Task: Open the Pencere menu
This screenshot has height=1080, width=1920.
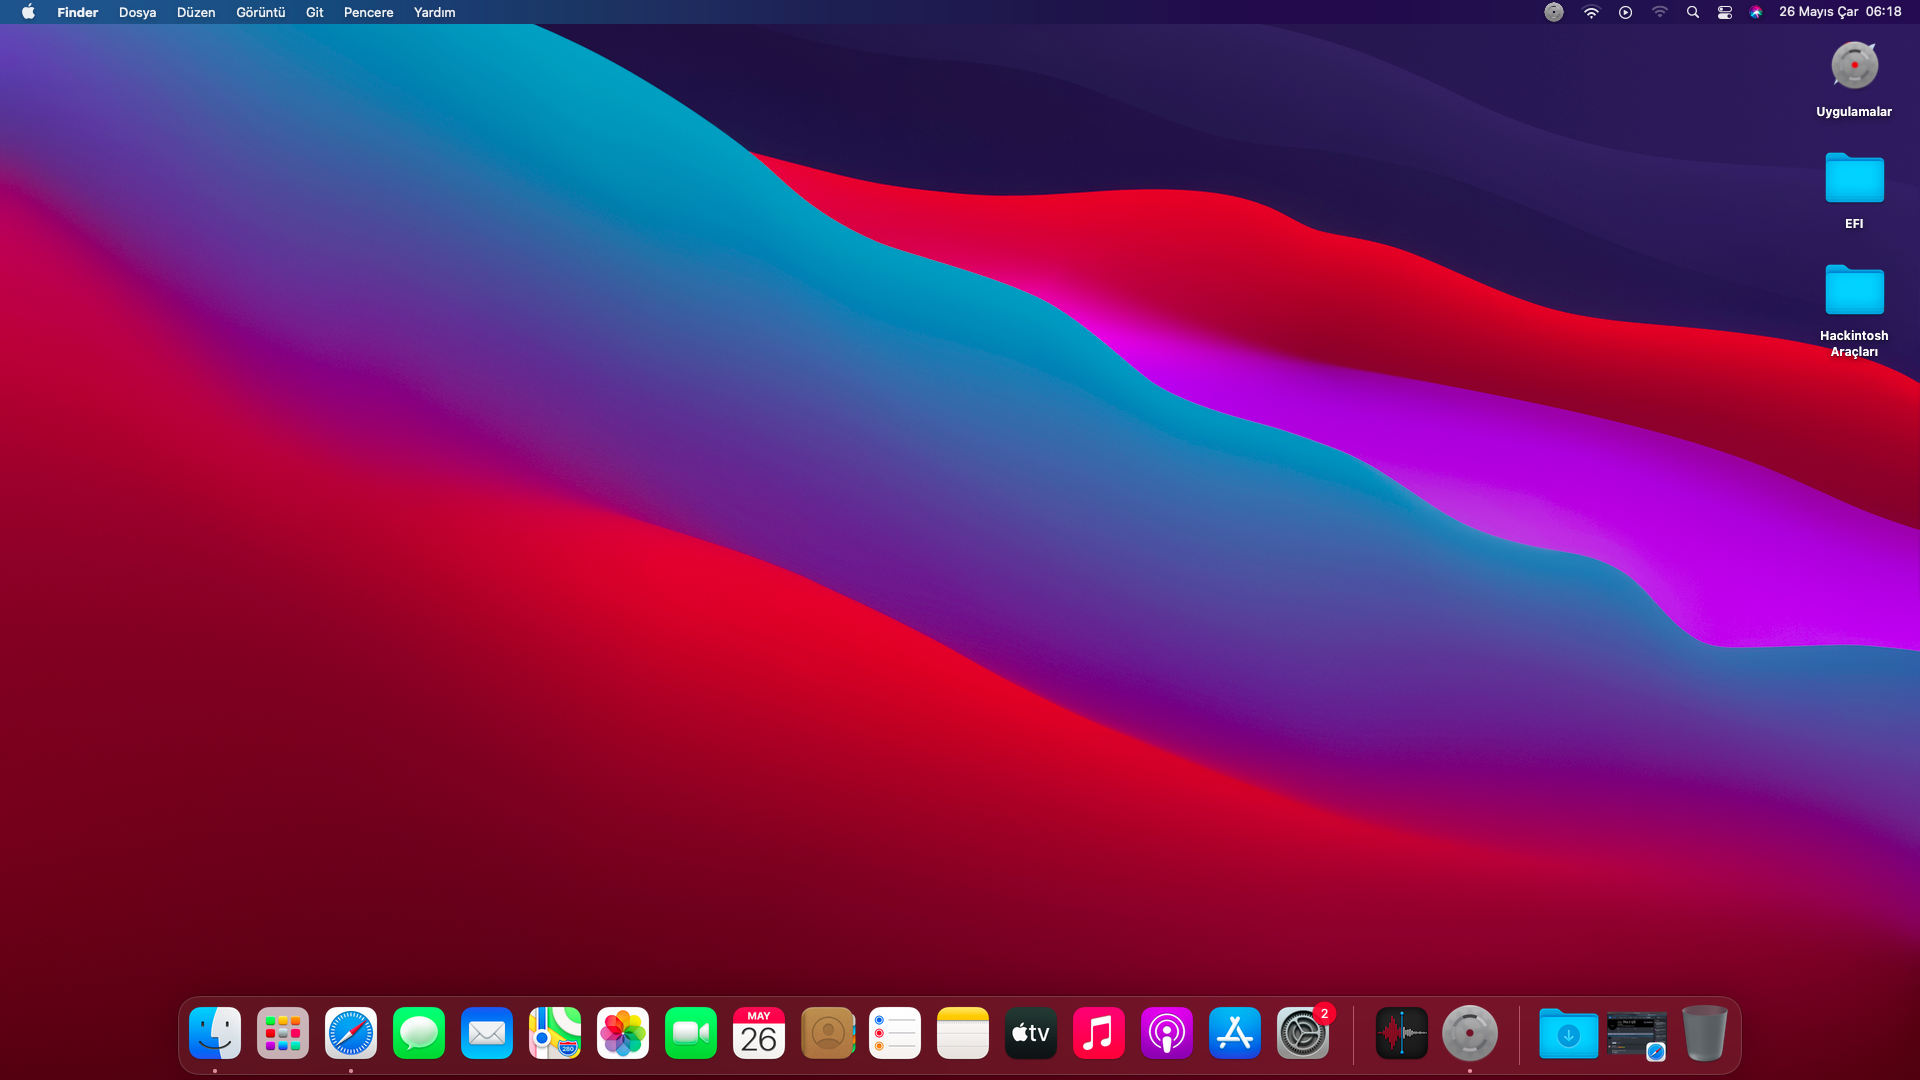Action: tap(368, 12)
